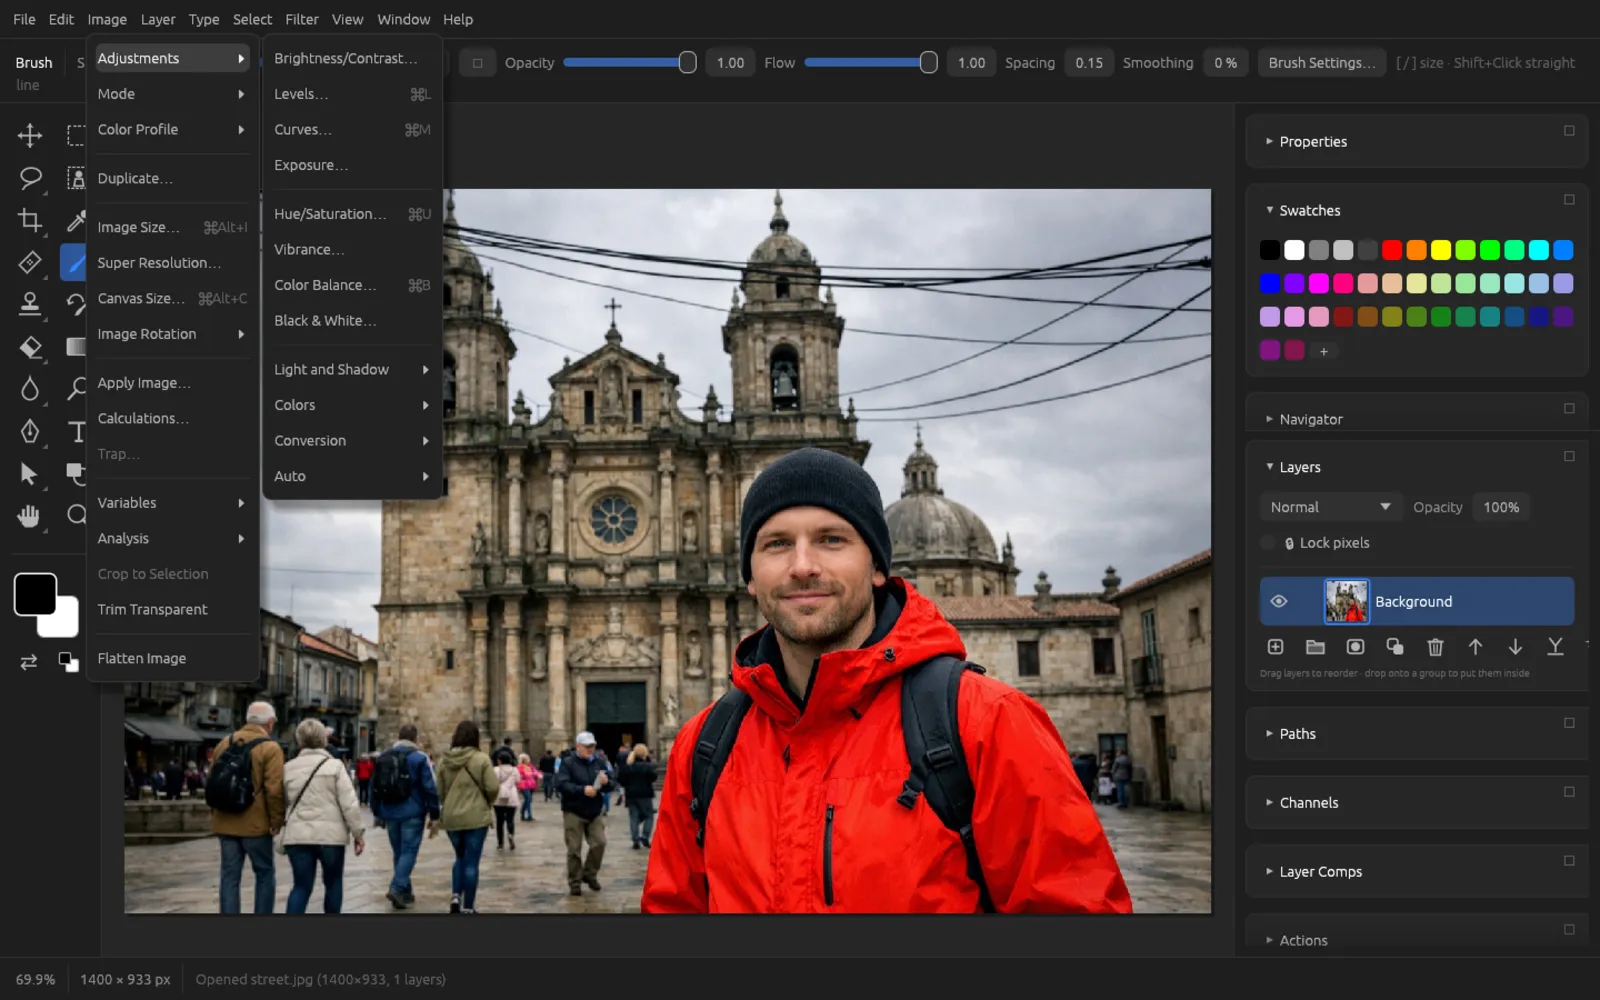Click the square icon on Properties panel header
Viewport: 1600px width, 1000px height.
coord(1569,131)
